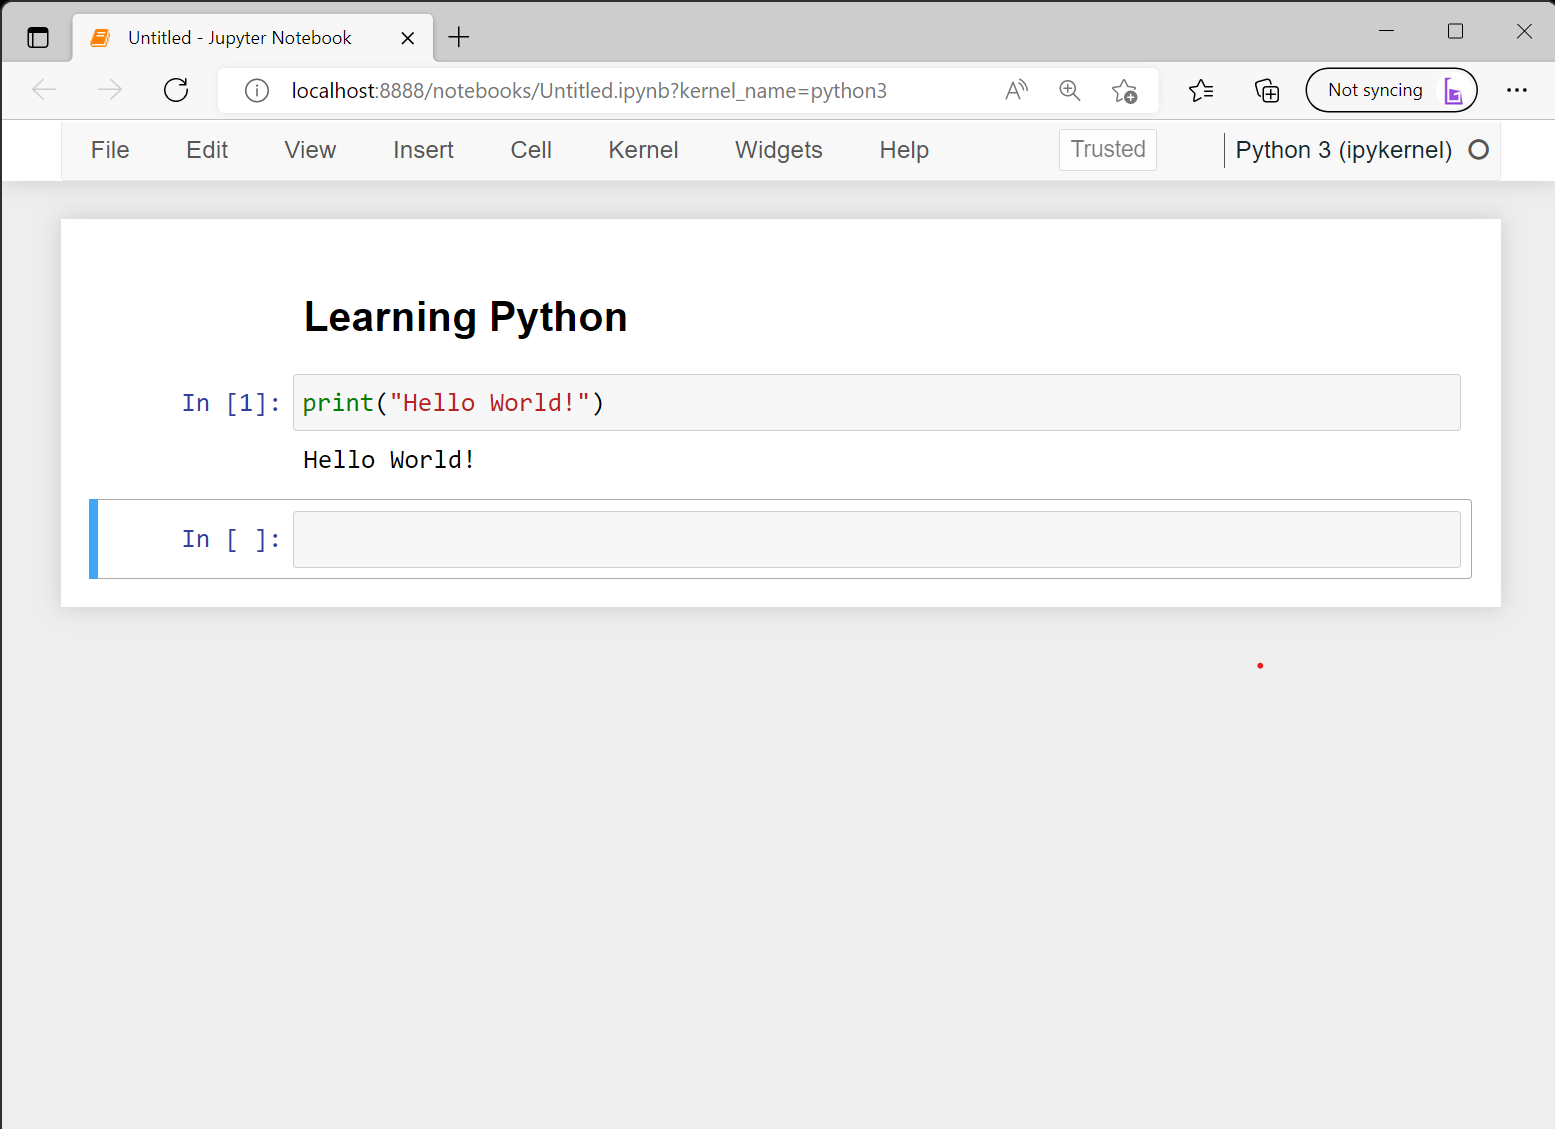Click the Jupyter logo on the browser tab
Image resolution: width=1555 pixels, height=1129 pixels.
[x=99, y=37]
